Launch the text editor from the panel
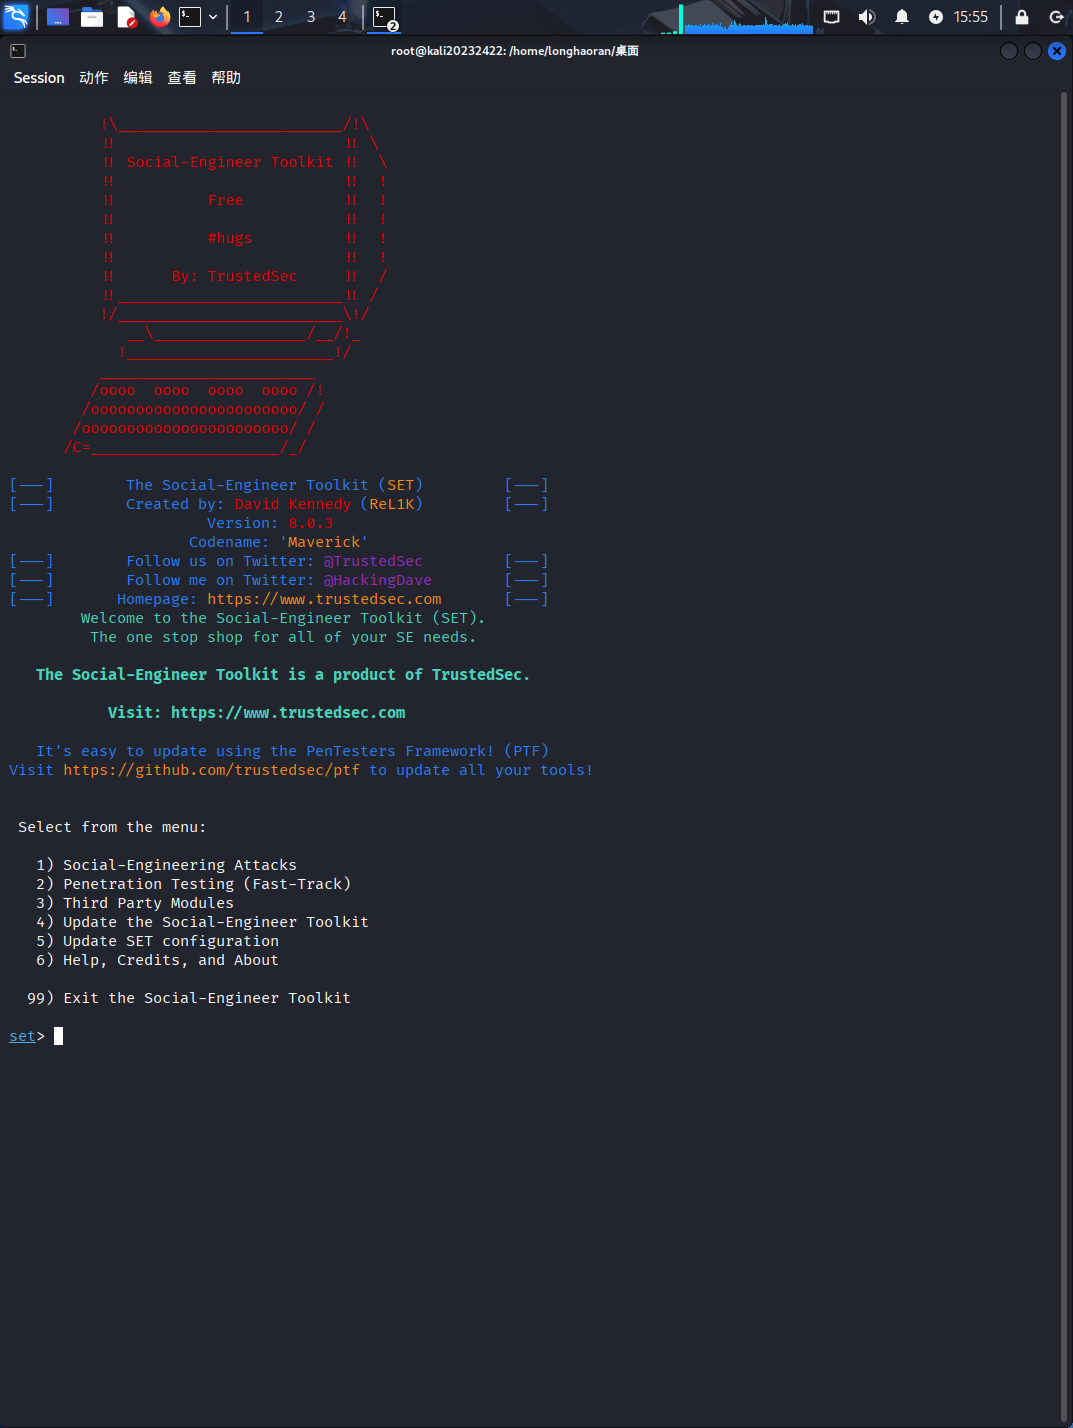Screen dimensions: 1073x1428 (126, 17)
